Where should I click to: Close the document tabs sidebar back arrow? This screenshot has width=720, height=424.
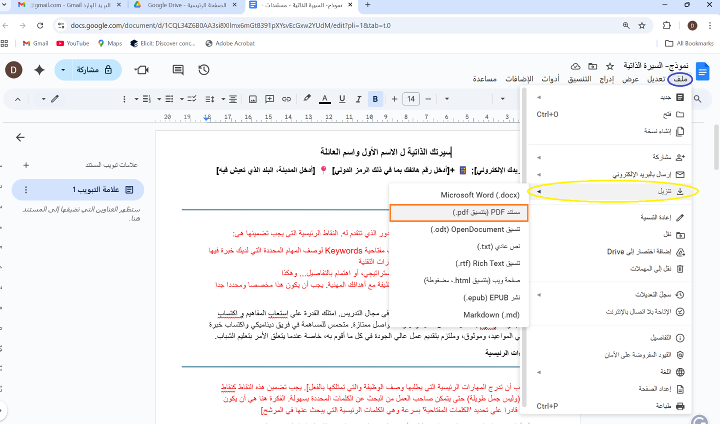[x=20, y=137]
